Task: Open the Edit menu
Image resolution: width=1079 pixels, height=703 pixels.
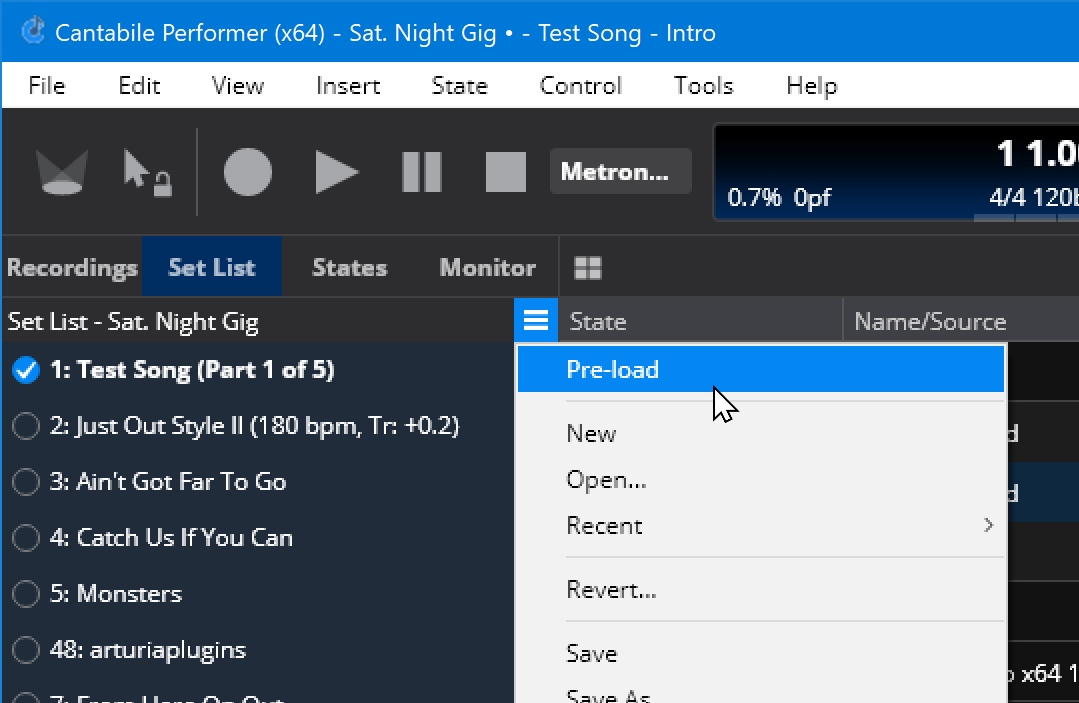Action: 139,85
